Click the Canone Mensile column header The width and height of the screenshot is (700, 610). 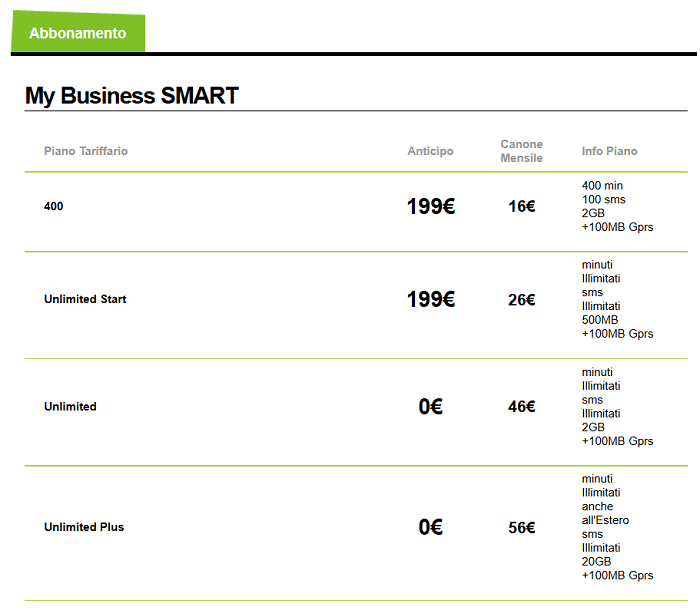tap(521, 151)
